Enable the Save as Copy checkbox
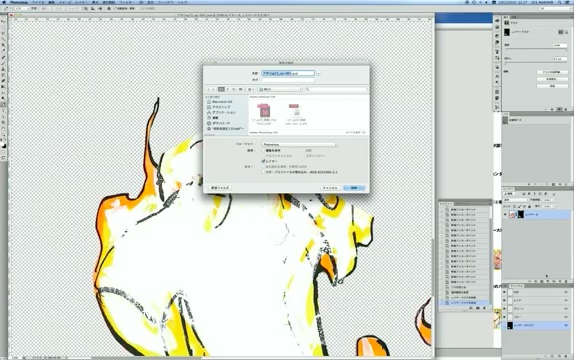The height and width of the screenshot is (360, 574). click(x=264, y=151)
